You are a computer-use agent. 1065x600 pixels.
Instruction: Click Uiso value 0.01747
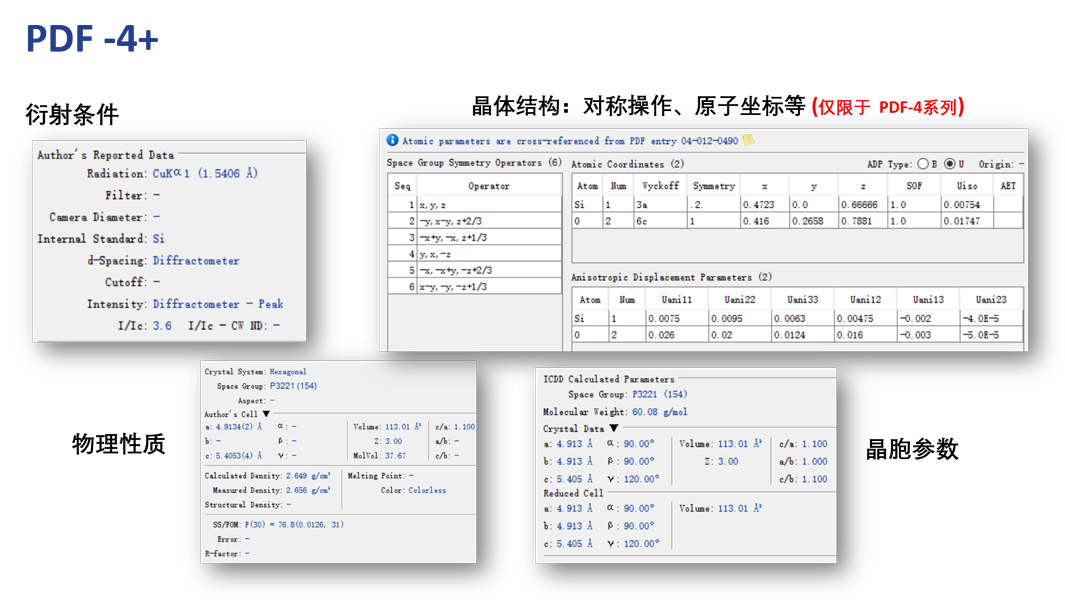967,221
